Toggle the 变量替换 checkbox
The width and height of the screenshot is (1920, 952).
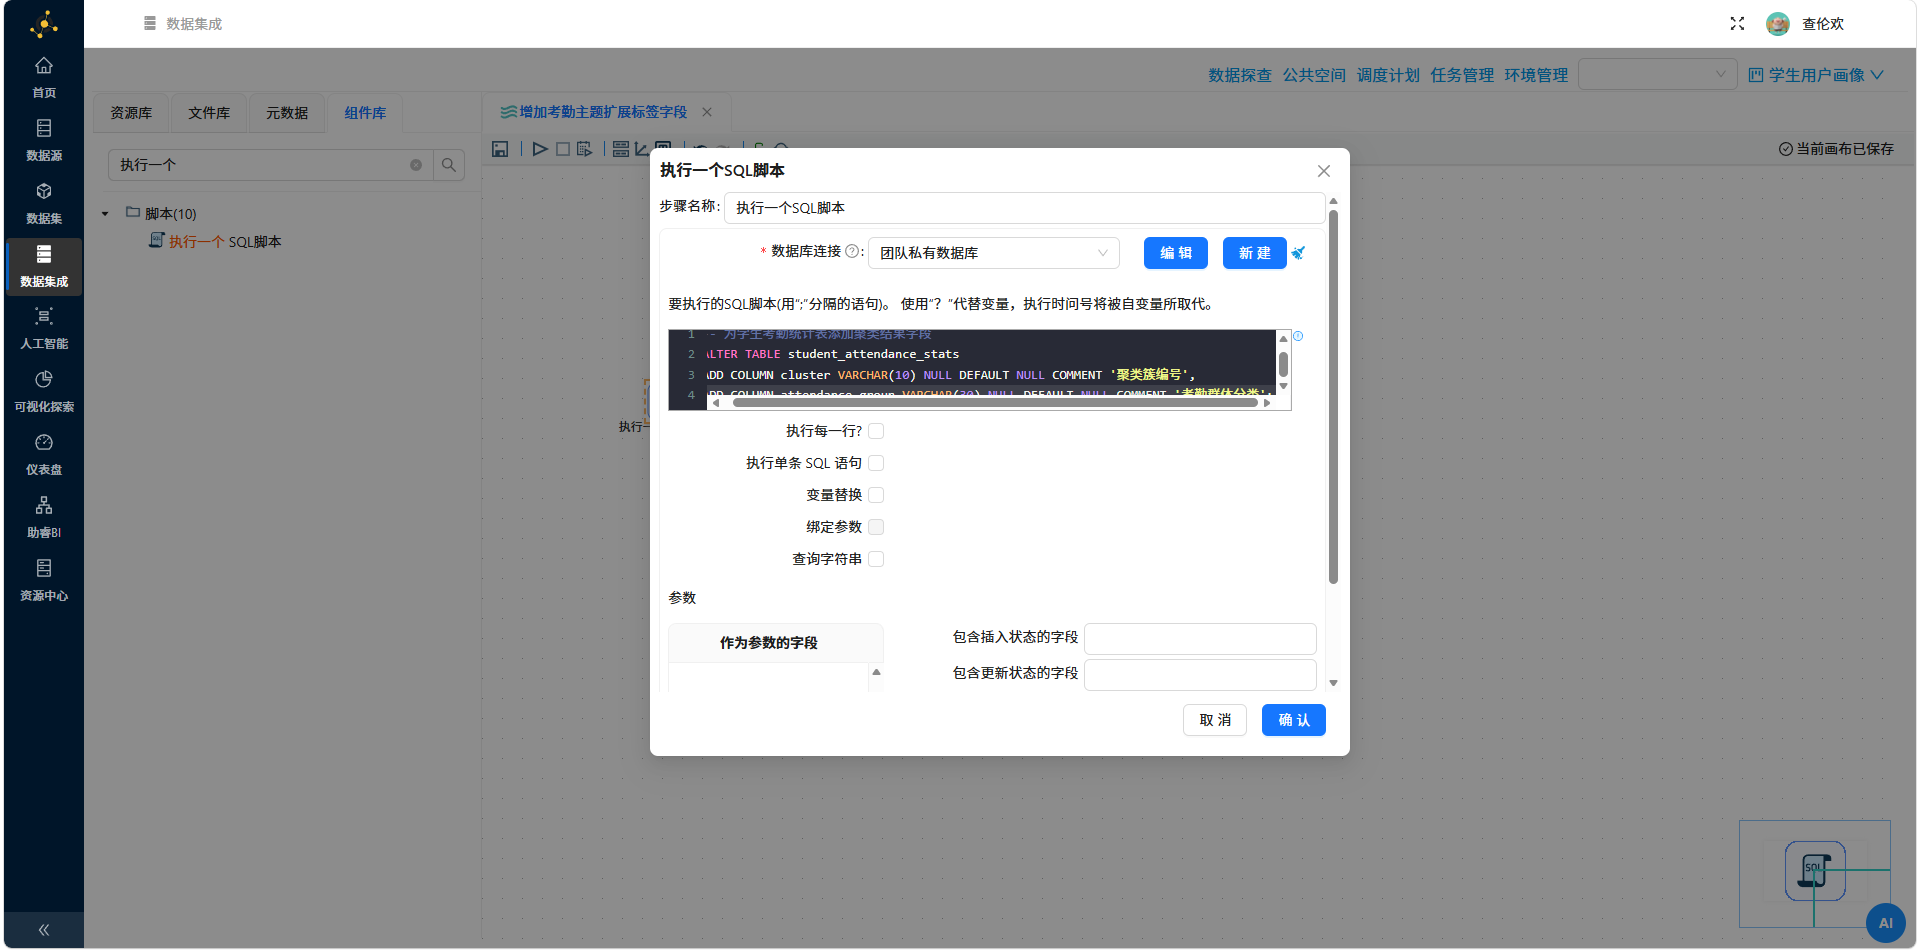[x=876, y=495]
